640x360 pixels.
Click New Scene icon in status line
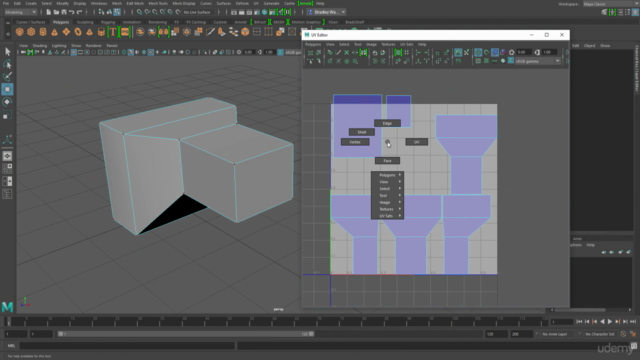[x=48, y=12]
